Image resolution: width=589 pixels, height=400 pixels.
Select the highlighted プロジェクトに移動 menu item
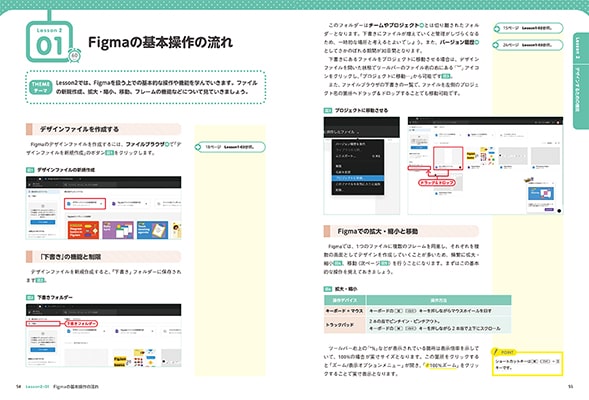point(358,178)
